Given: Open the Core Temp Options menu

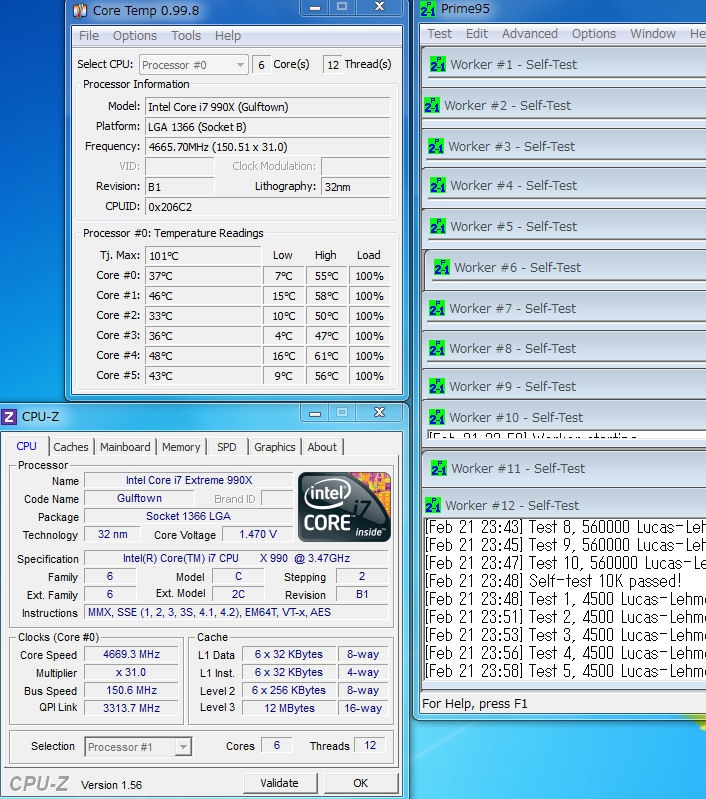Looking at the screenshot, I should 134,36.
